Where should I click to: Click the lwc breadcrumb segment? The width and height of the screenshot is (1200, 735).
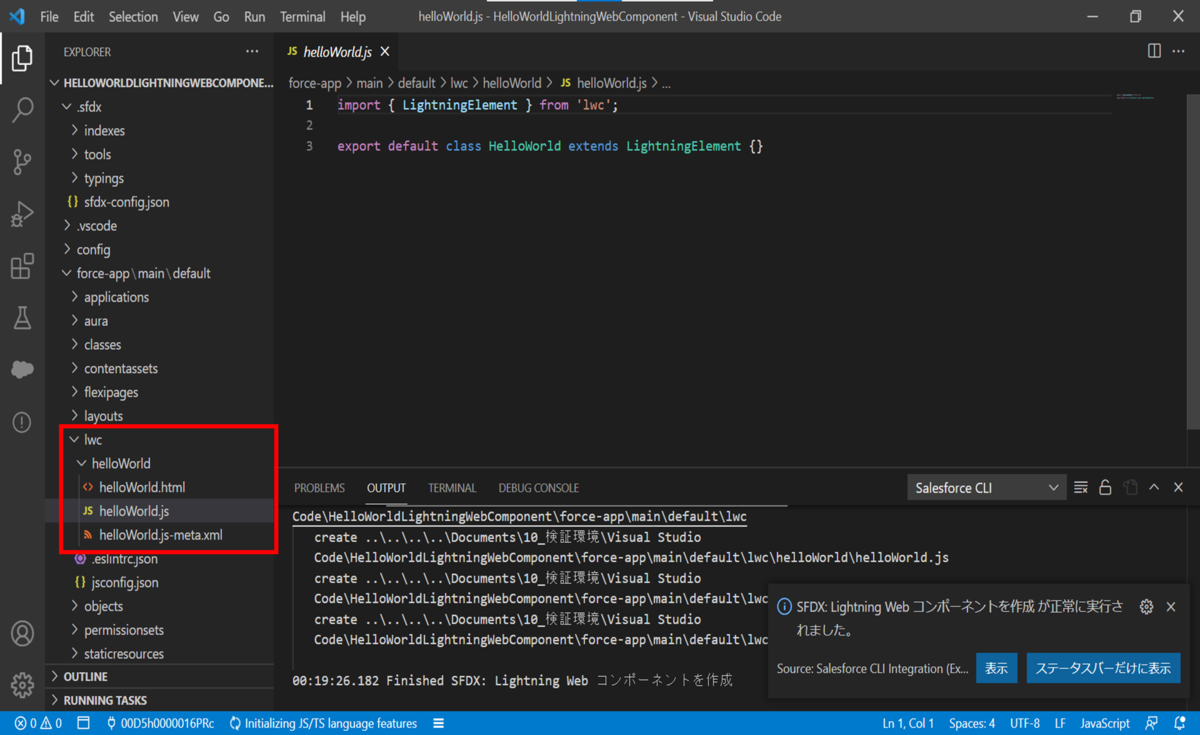458,83
